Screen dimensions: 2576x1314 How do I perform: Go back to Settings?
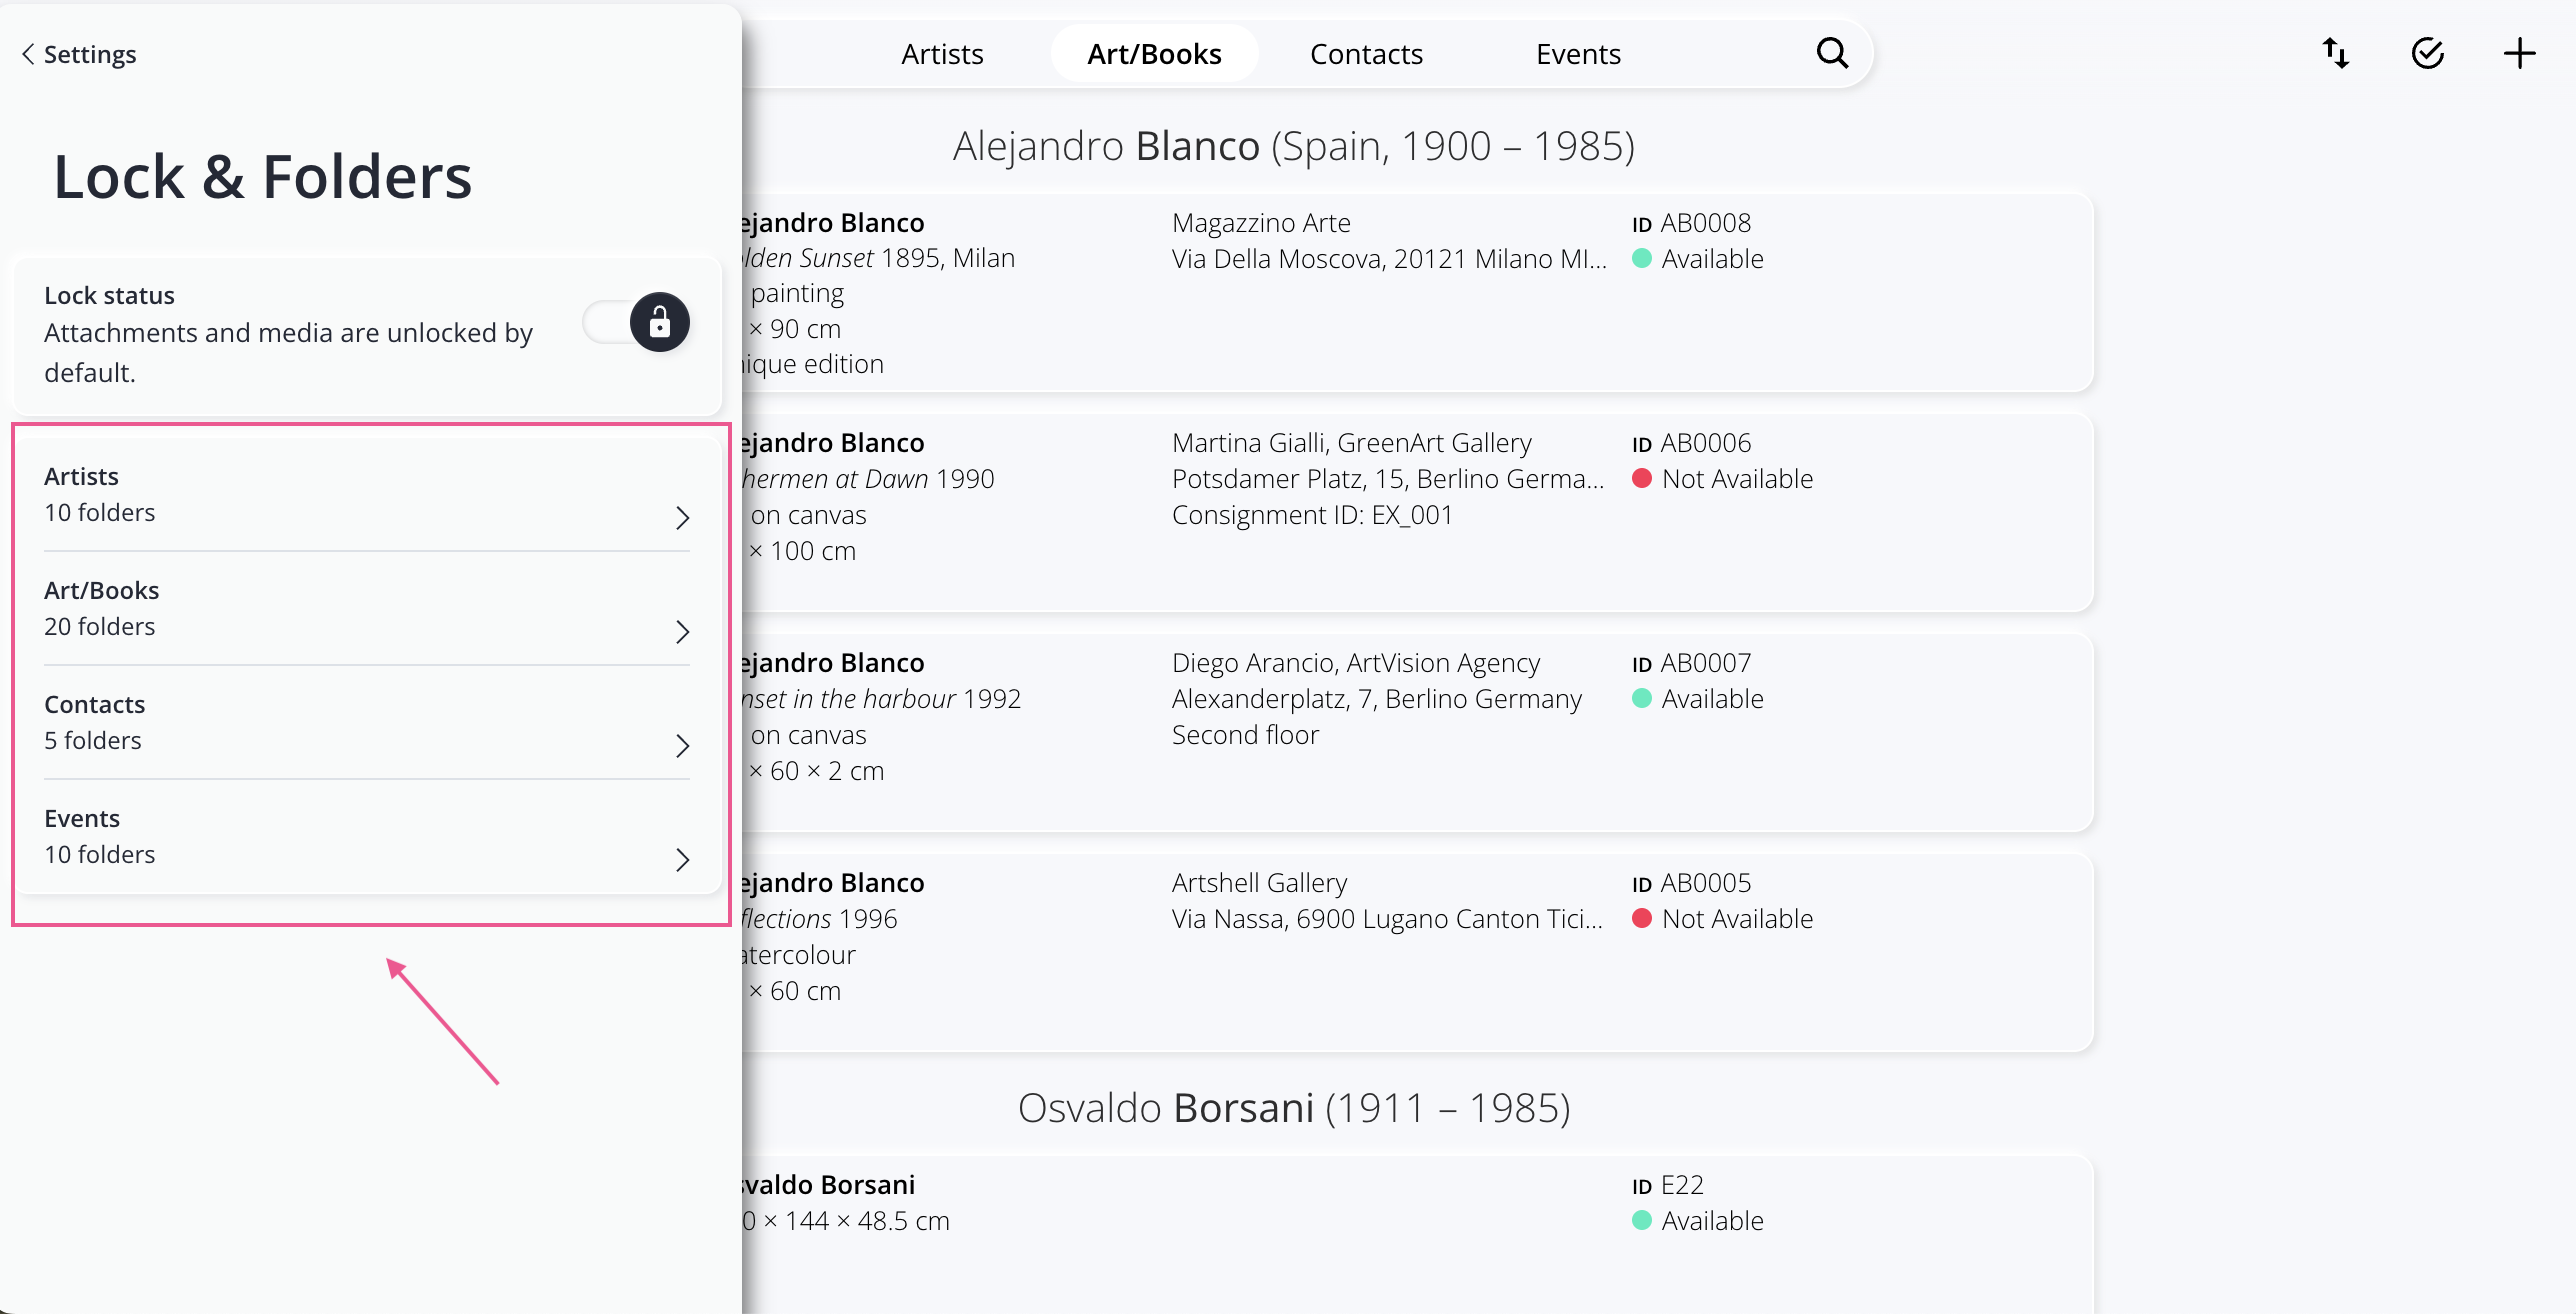point(89,54)
